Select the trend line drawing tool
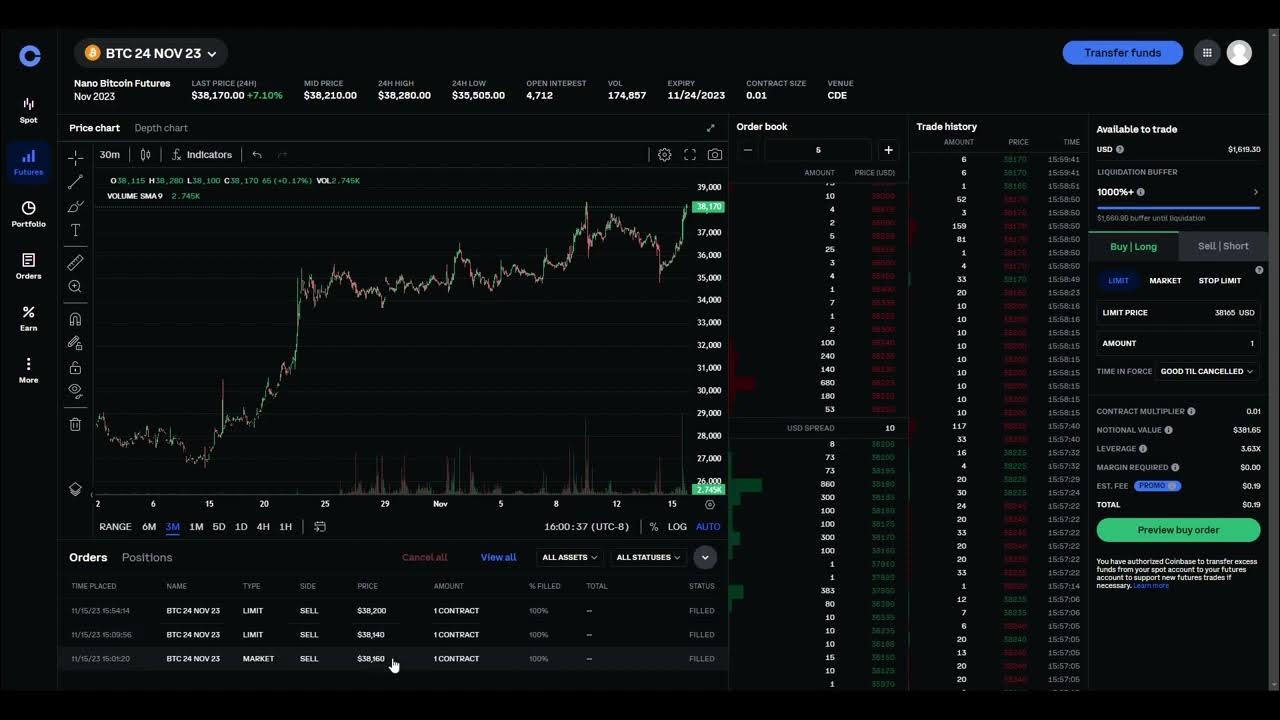1280x720 pixels. click(75, 182)
